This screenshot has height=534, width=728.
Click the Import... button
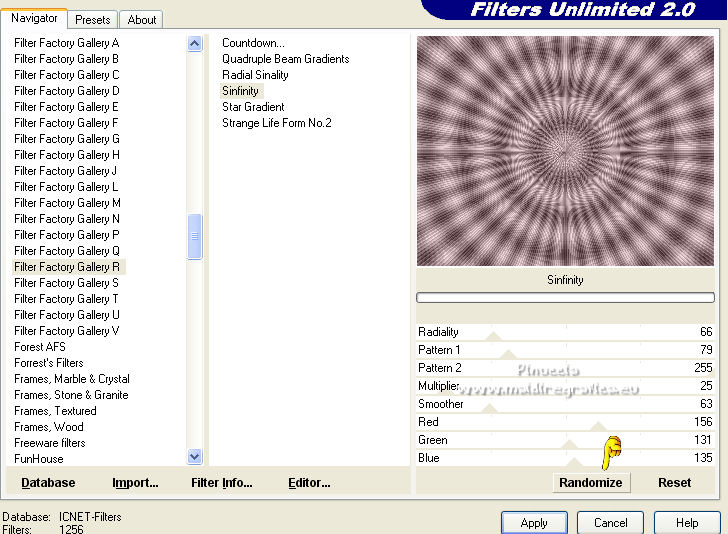click(135, 483)
